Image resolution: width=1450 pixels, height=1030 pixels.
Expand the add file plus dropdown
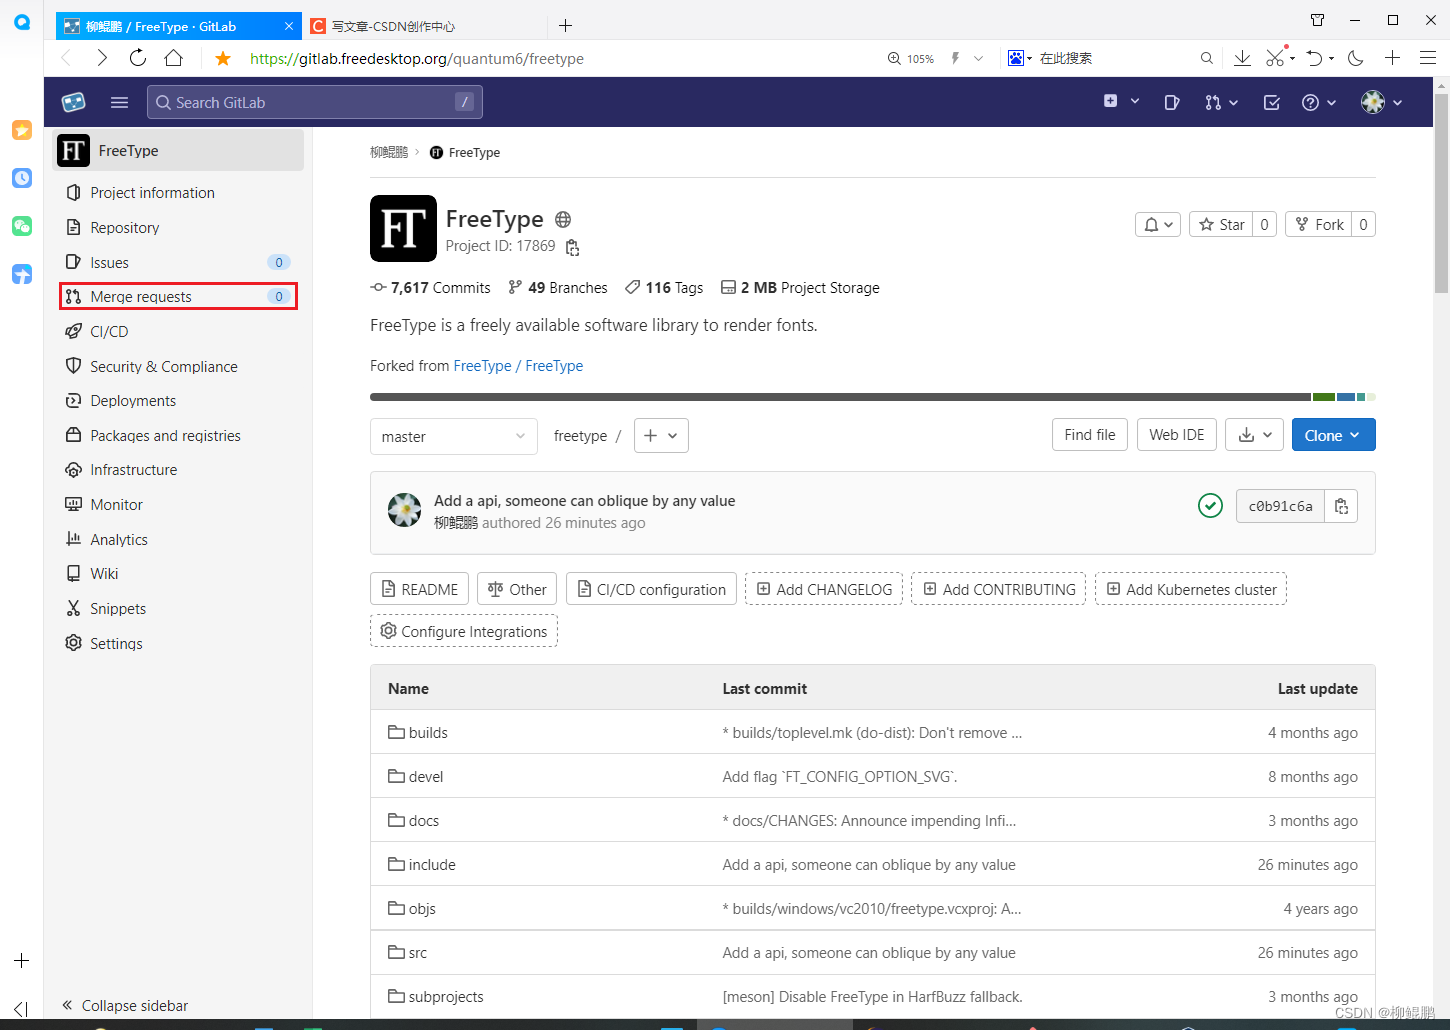pyautogui.click(x=661, y=435)
